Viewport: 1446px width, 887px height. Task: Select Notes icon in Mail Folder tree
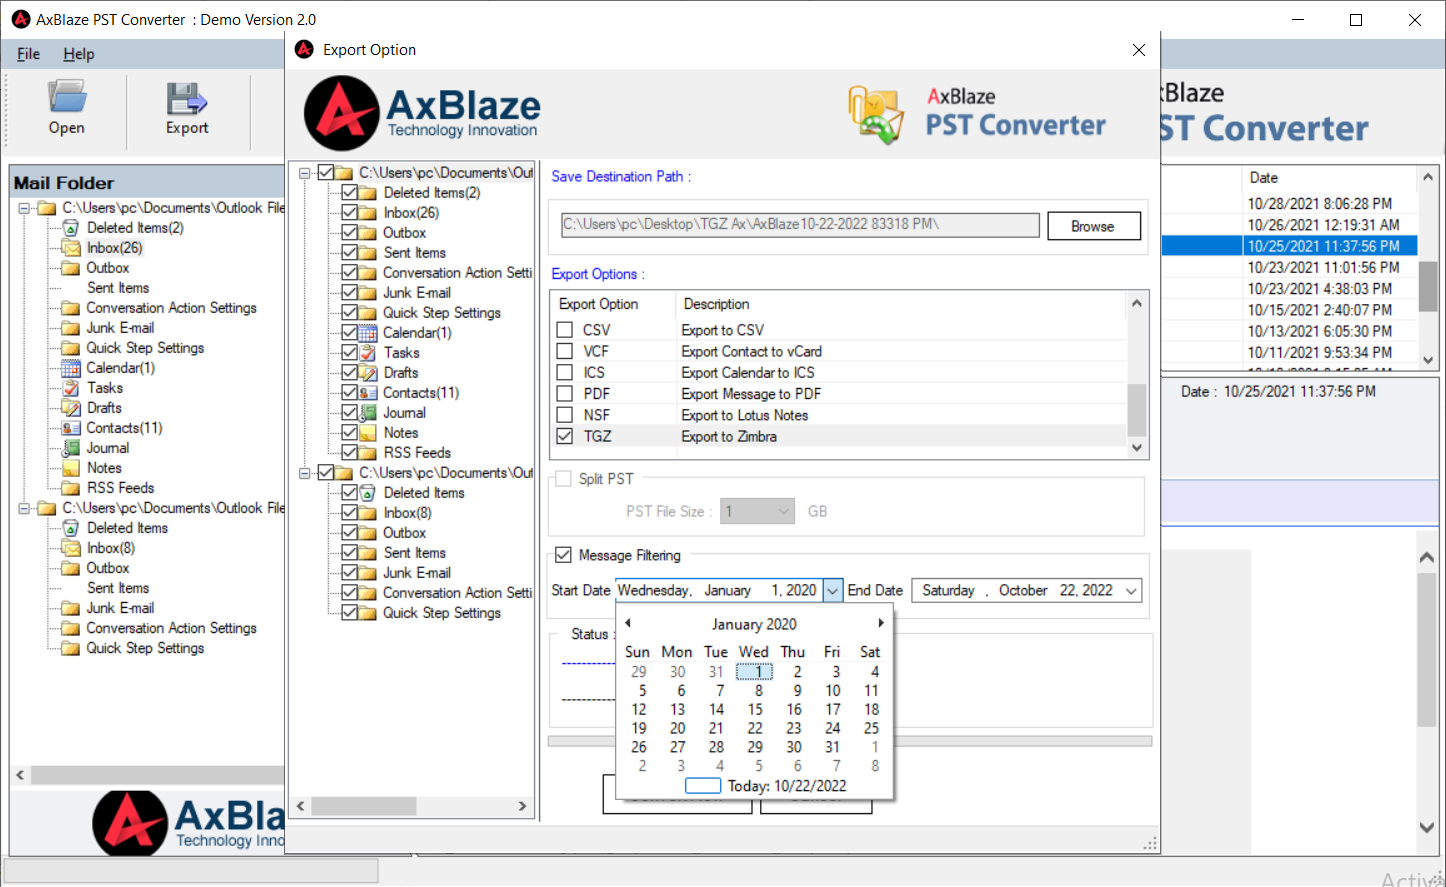point(71,468)
